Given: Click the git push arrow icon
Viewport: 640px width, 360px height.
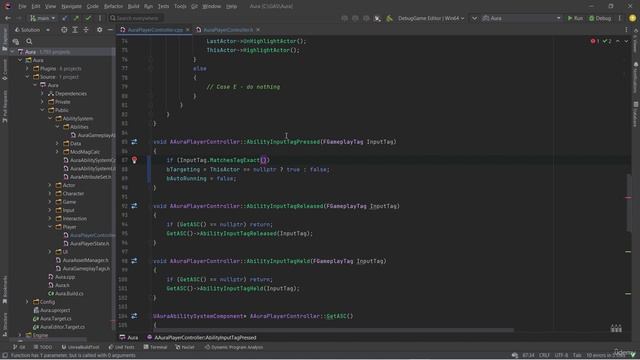Looking at the screenshot, I should pos(76,18).
